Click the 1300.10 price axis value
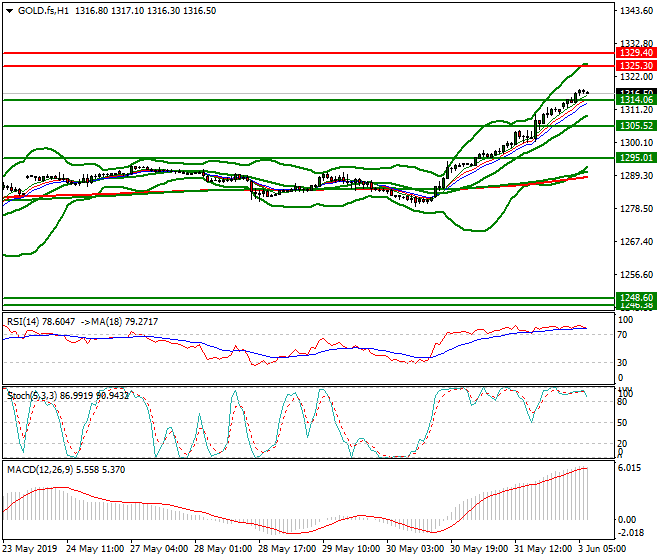 pos(636,143)
